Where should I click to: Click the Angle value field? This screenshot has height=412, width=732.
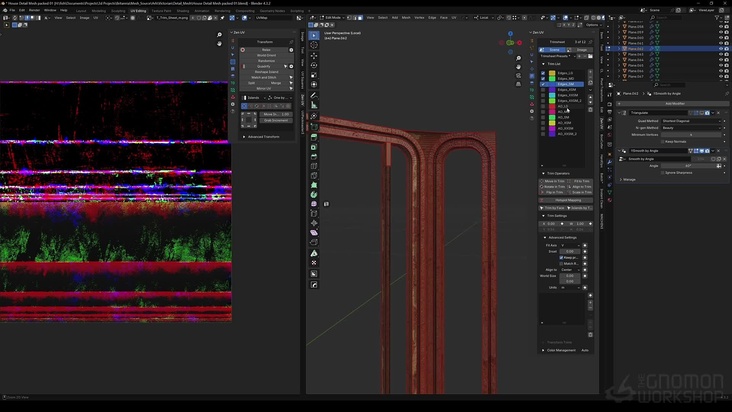point(688,166)
